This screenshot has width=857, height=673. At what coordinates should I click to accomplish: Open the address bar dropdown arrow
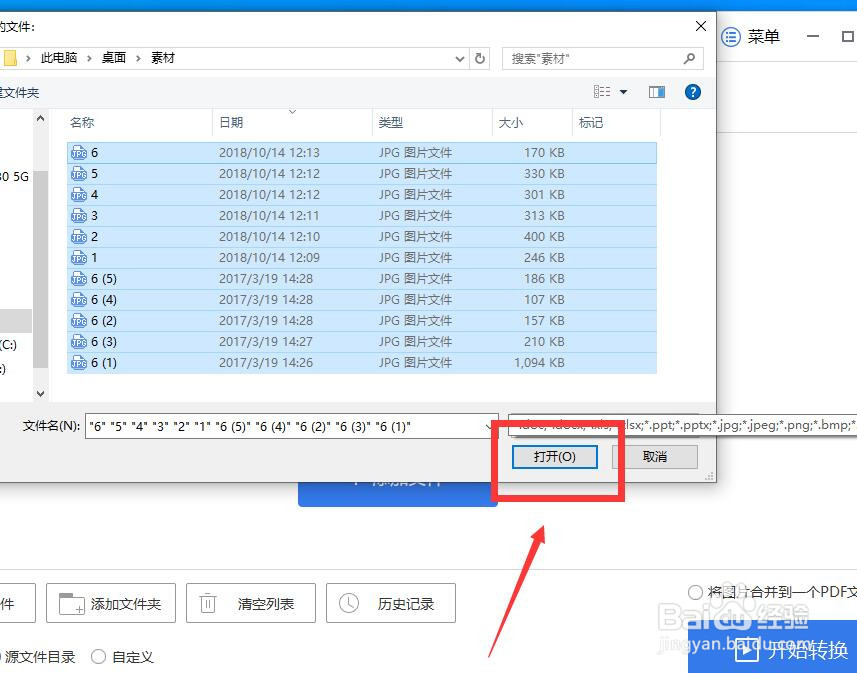pos(459,58)
